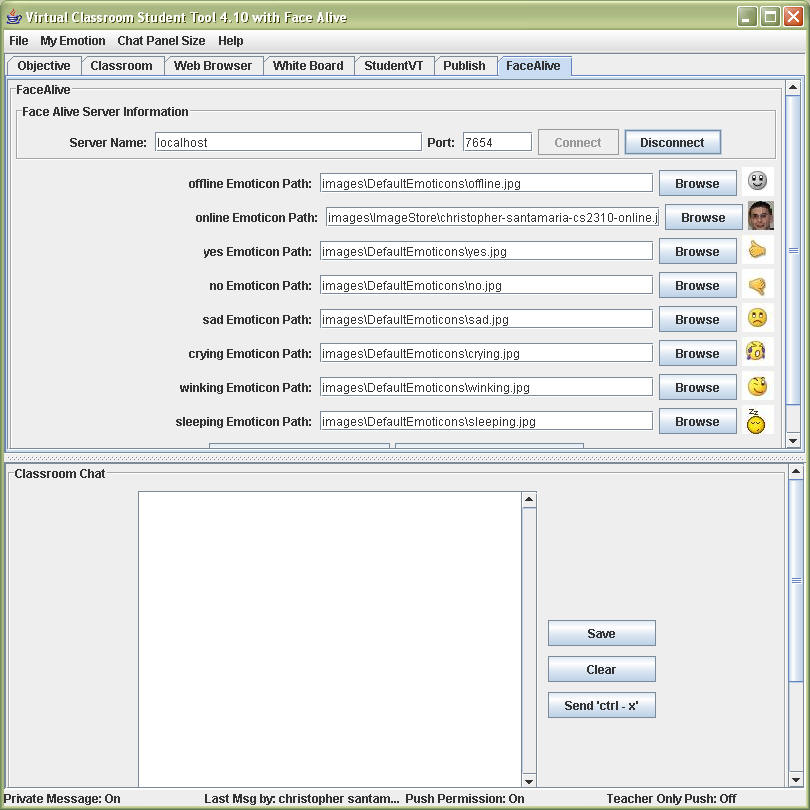Click the yes thumbs-up emoticon icon

click(x=757, y=251)
